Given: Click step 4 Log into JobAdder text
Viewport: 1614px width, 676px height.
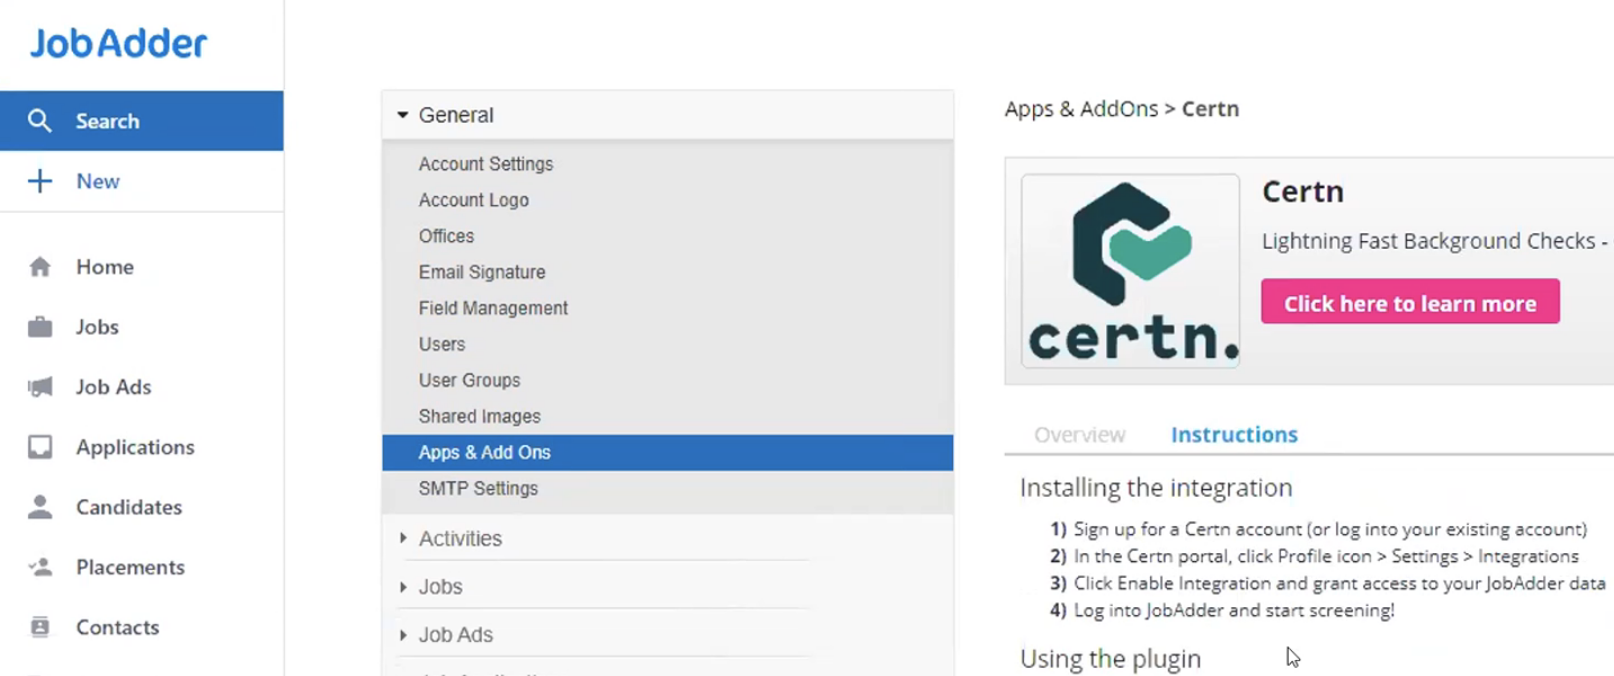Looking at the screenshot, I should tap(1233, 610).
